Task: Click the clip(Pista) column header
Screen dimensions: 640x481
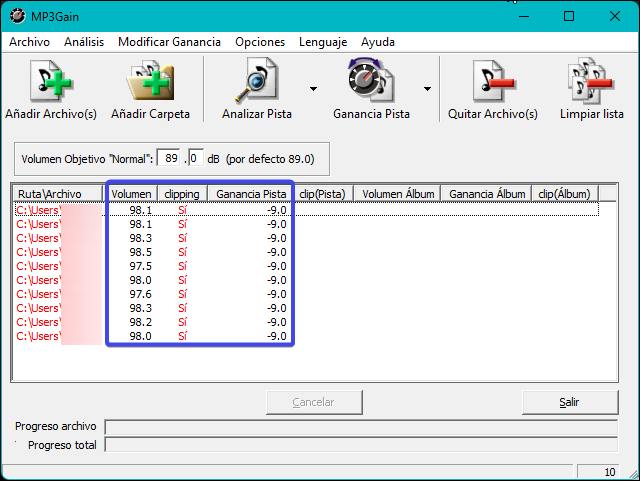Action: tap(322, 194)
